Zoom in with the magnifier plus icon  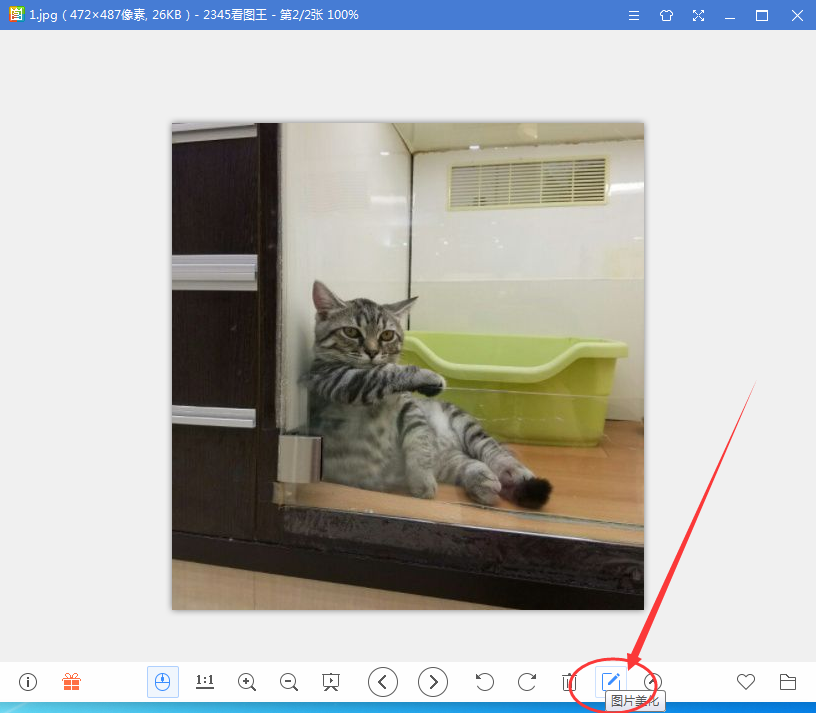pyautogui.click(x=247, y=682)
